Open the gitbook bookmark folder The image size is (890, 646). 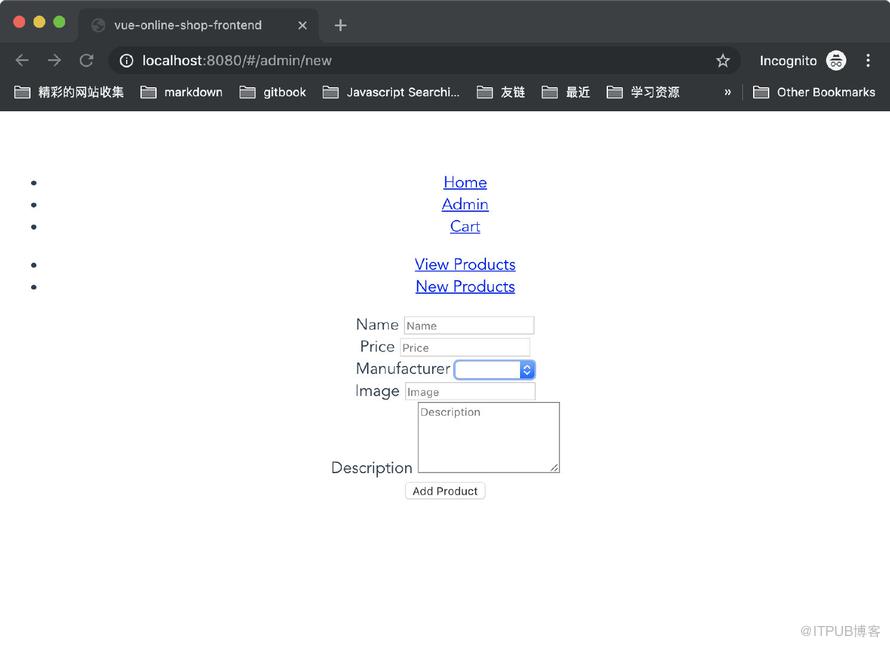(x=272, y=92)
